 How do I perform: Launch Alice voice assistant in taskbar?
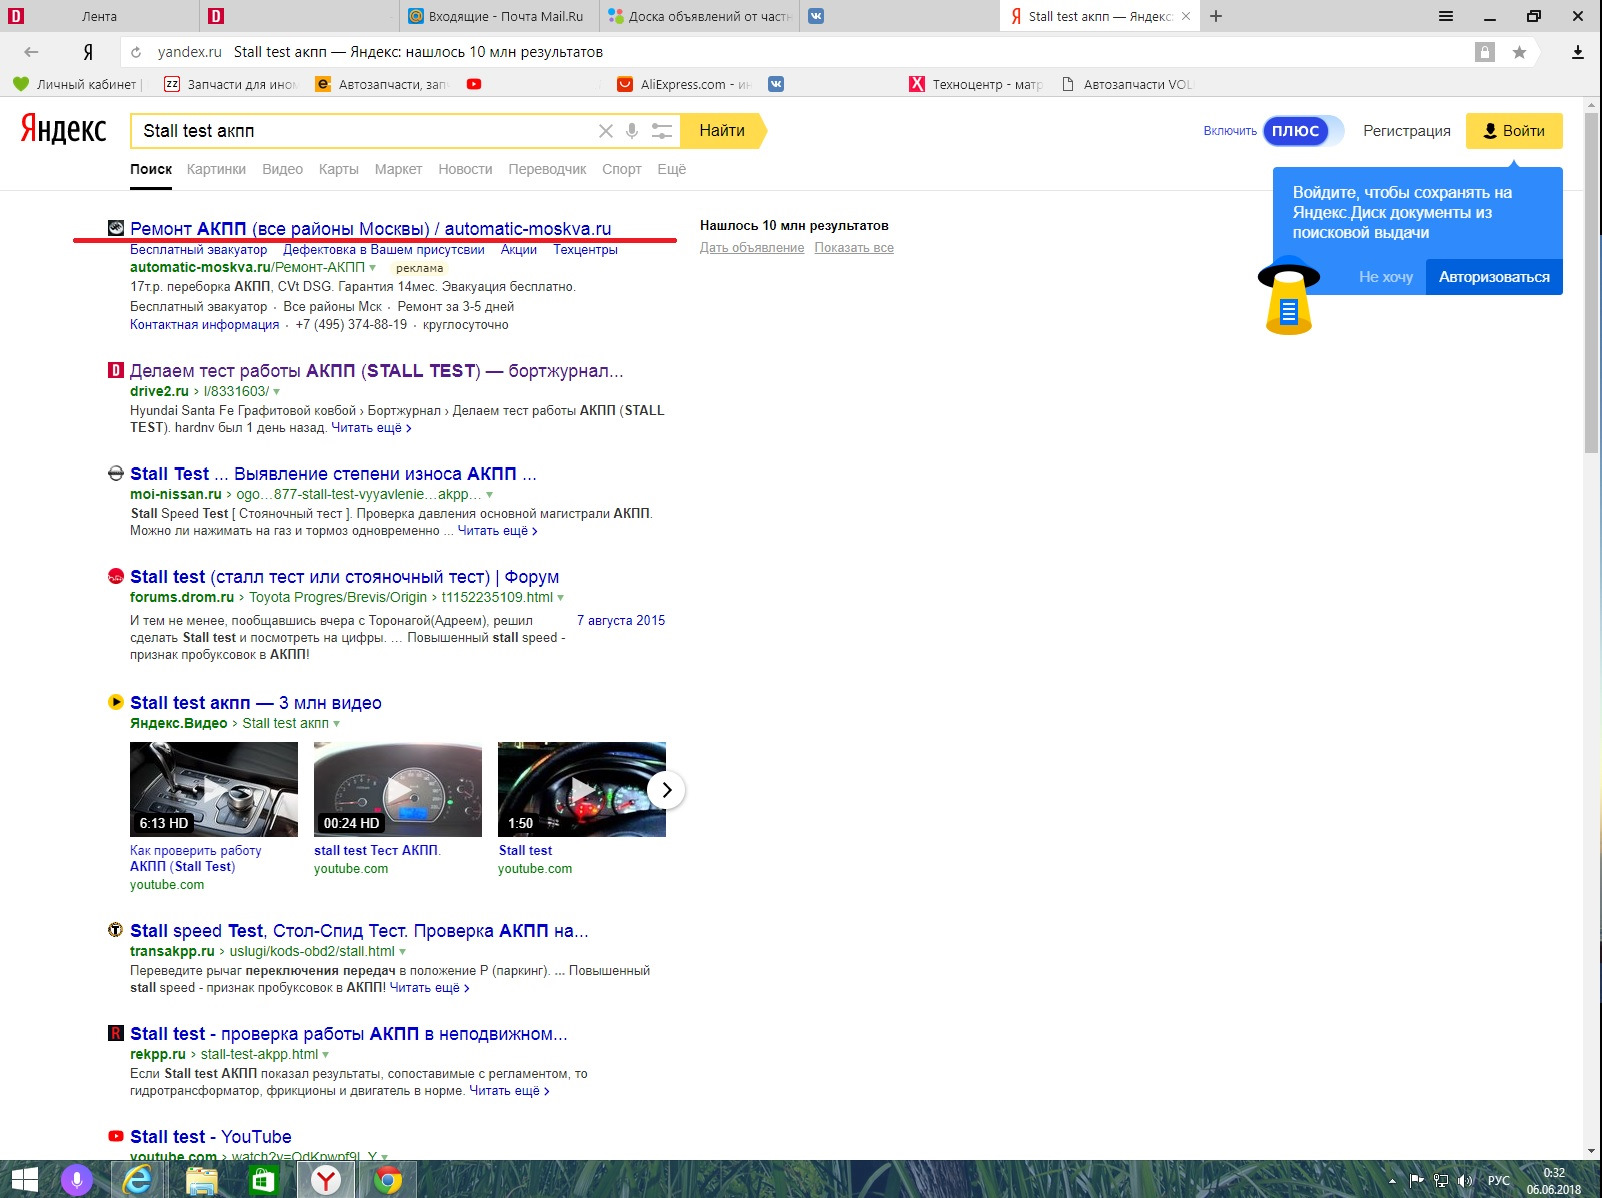(x=76, y=1180)
